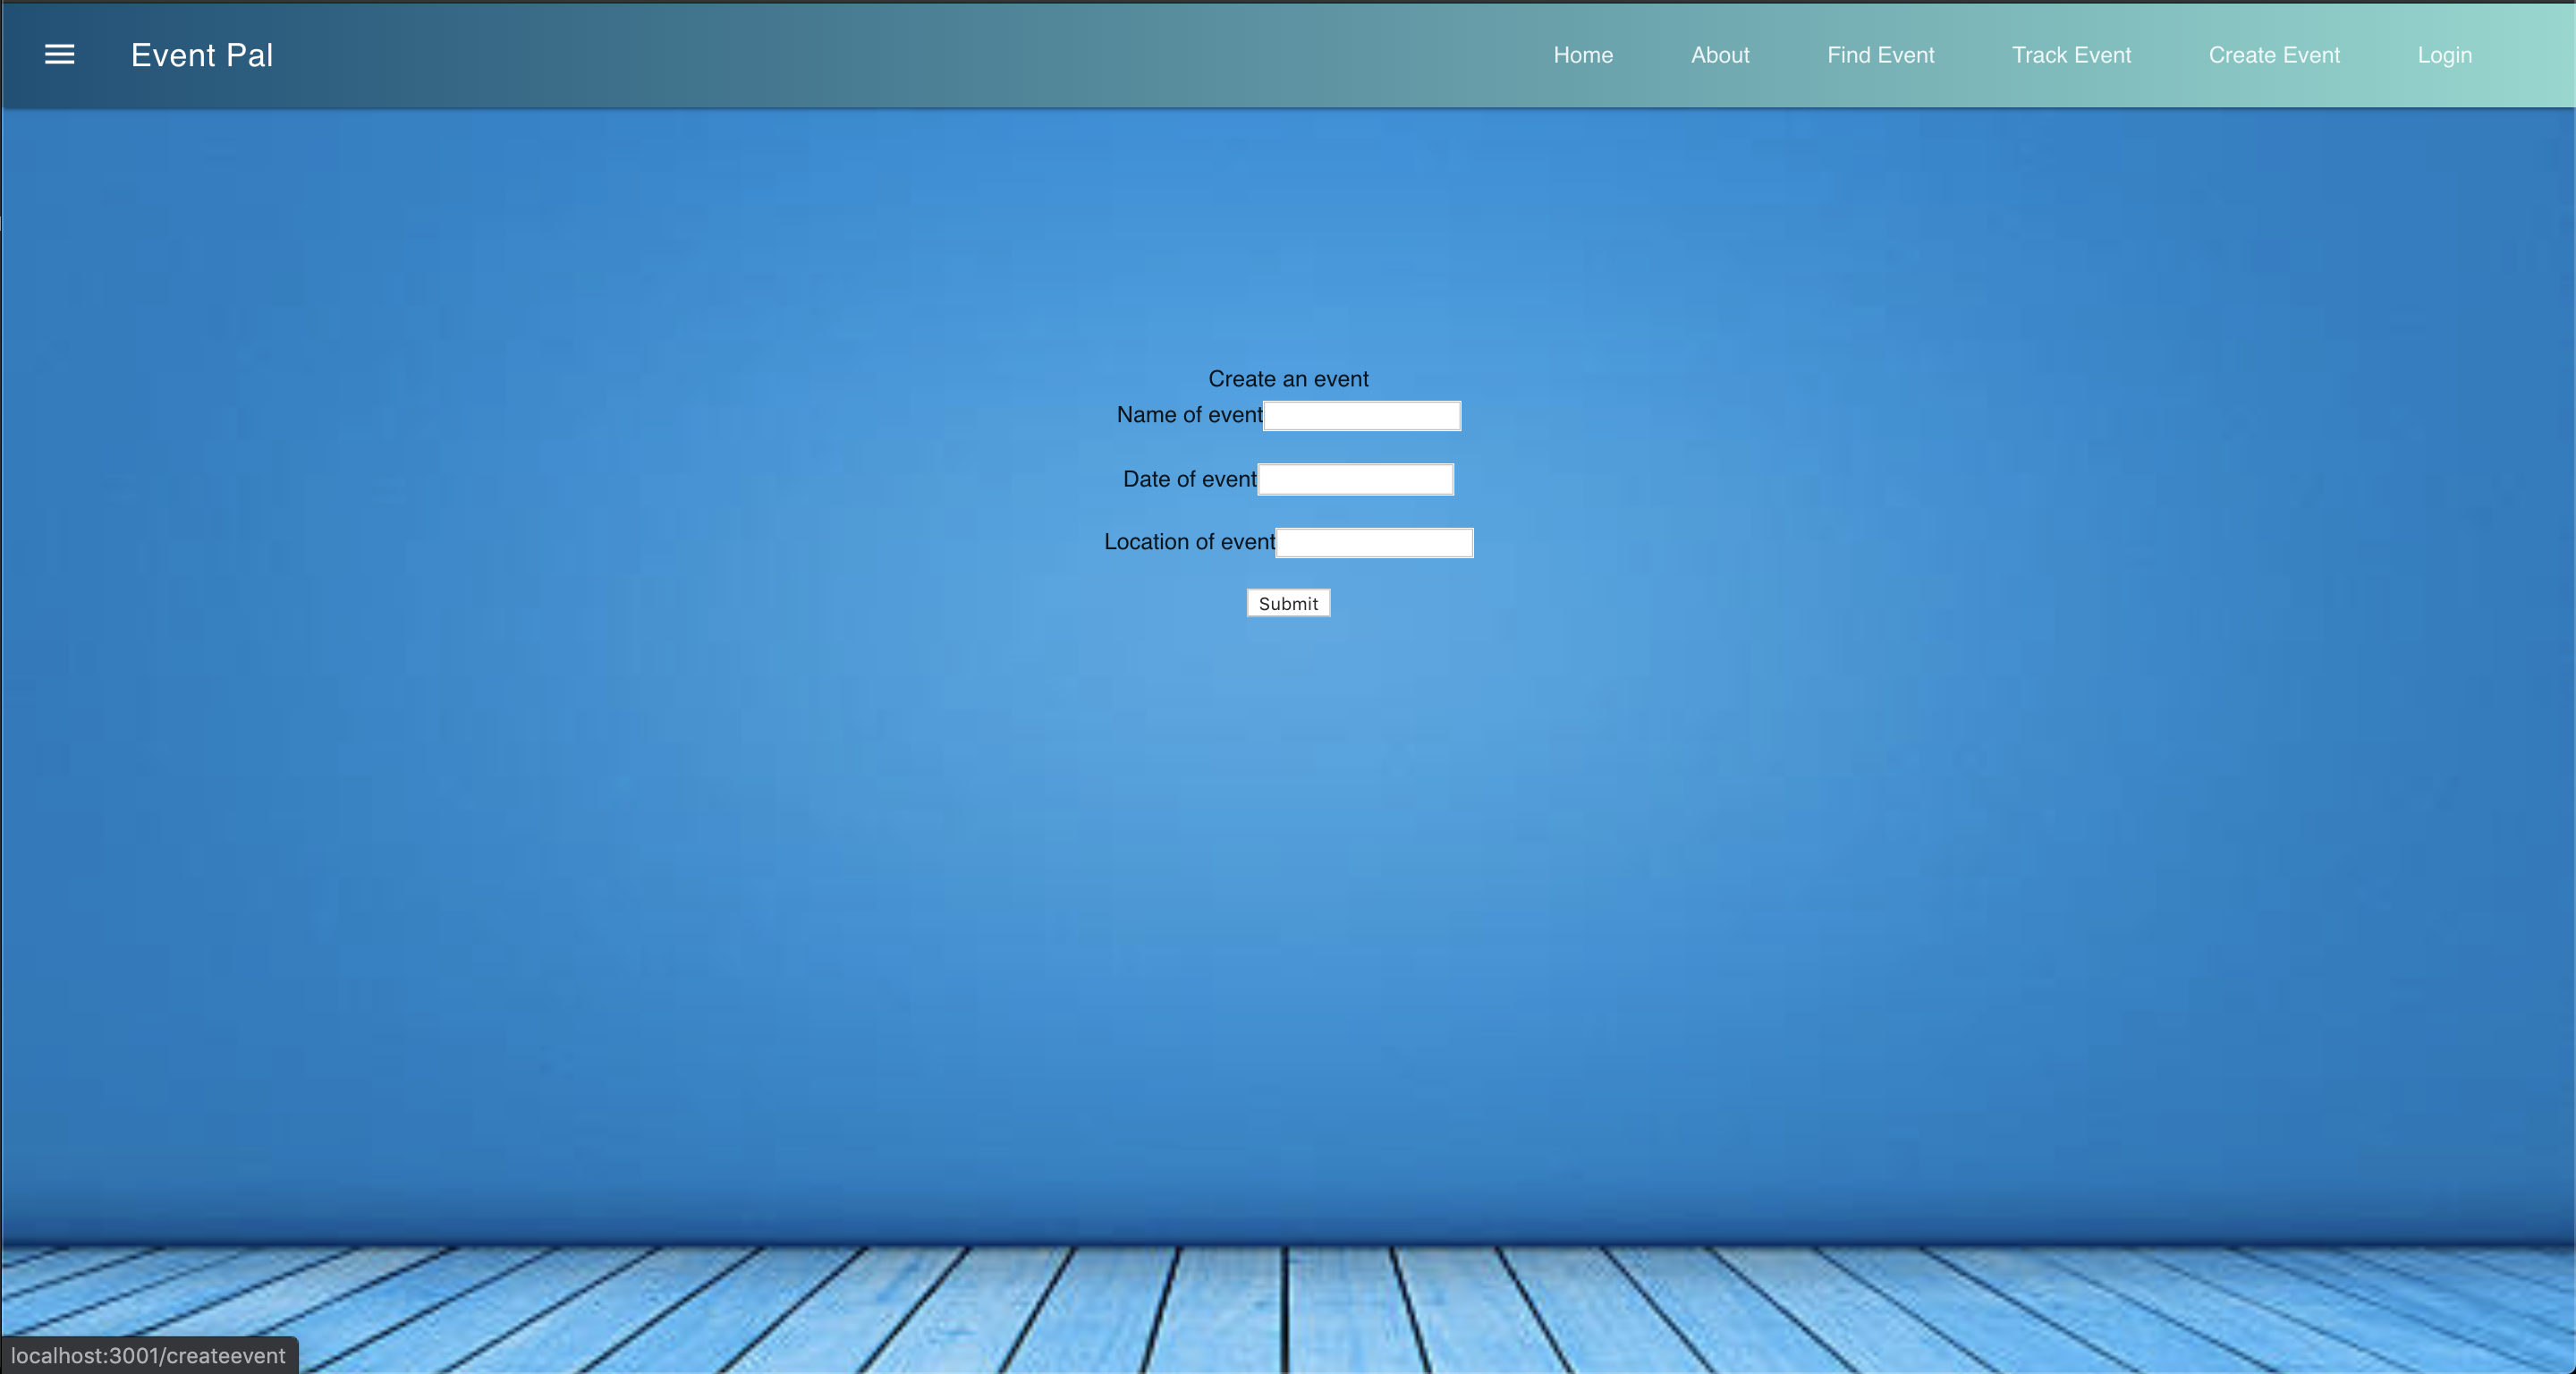Open the About page link
The width and height of the screenshot is (2576, 1374).
[x=1719, y=55]
